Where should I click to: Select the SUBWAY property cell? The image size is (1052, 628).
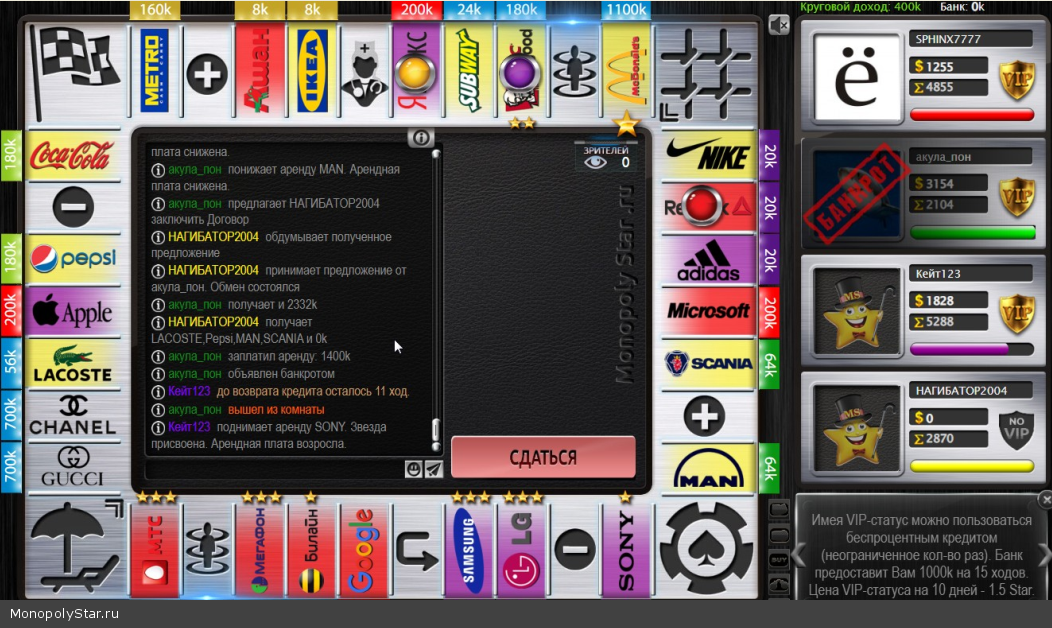[469, 73]
